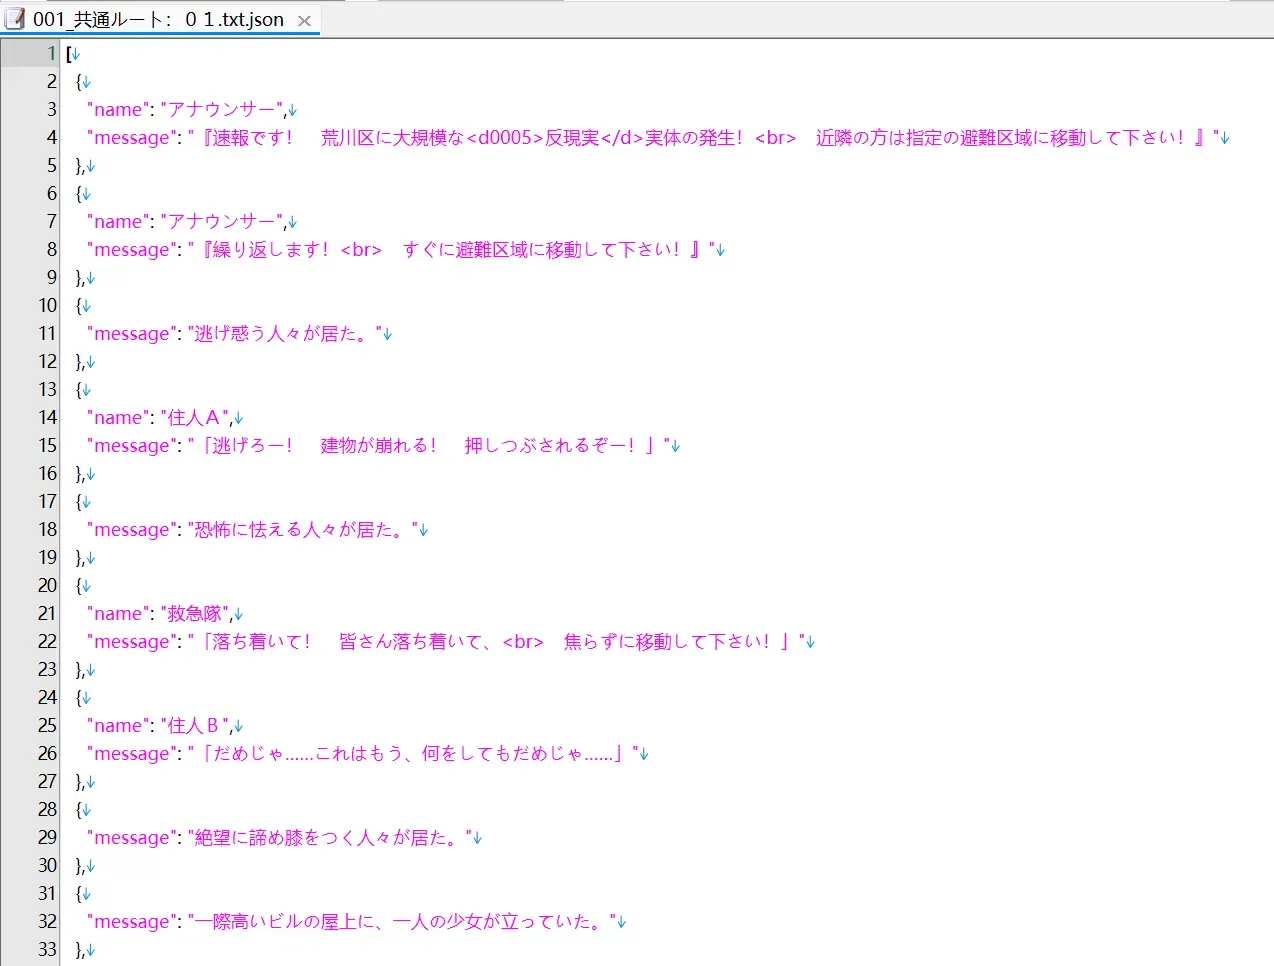This screenshot has width=1274, height=966.
Task: Click the notepad file icon on the tab
Action: tap(15, 19)
